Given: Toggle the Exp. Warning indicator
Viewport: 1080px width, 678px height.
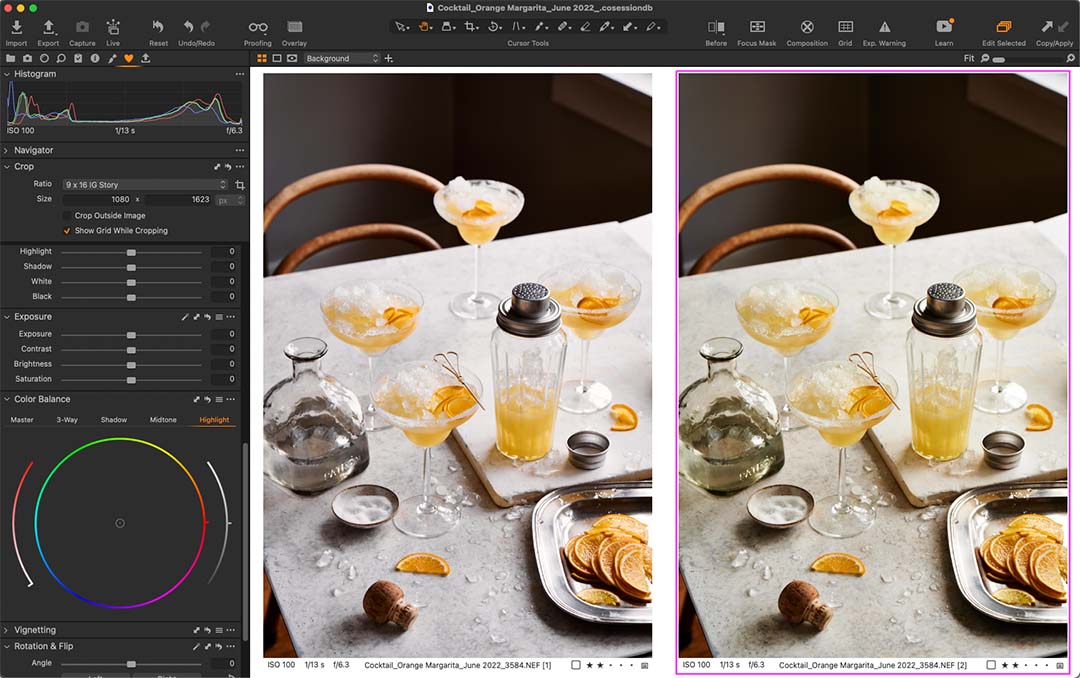Looking at the screenshot, I should pos(884,27).
